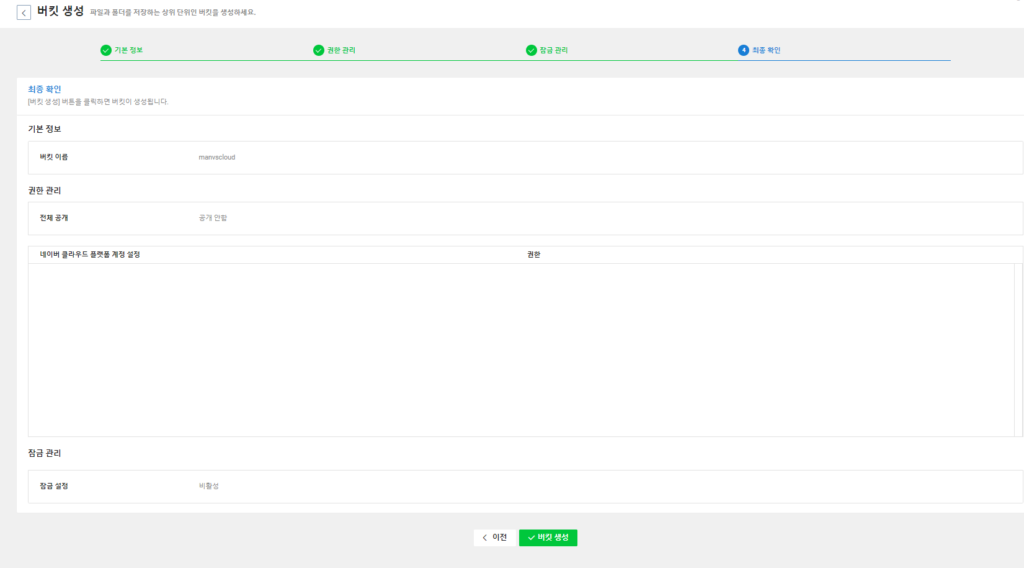Click the 버킷 생성 page title text
Screen dimensions: 1024x568
click(60, 11)
